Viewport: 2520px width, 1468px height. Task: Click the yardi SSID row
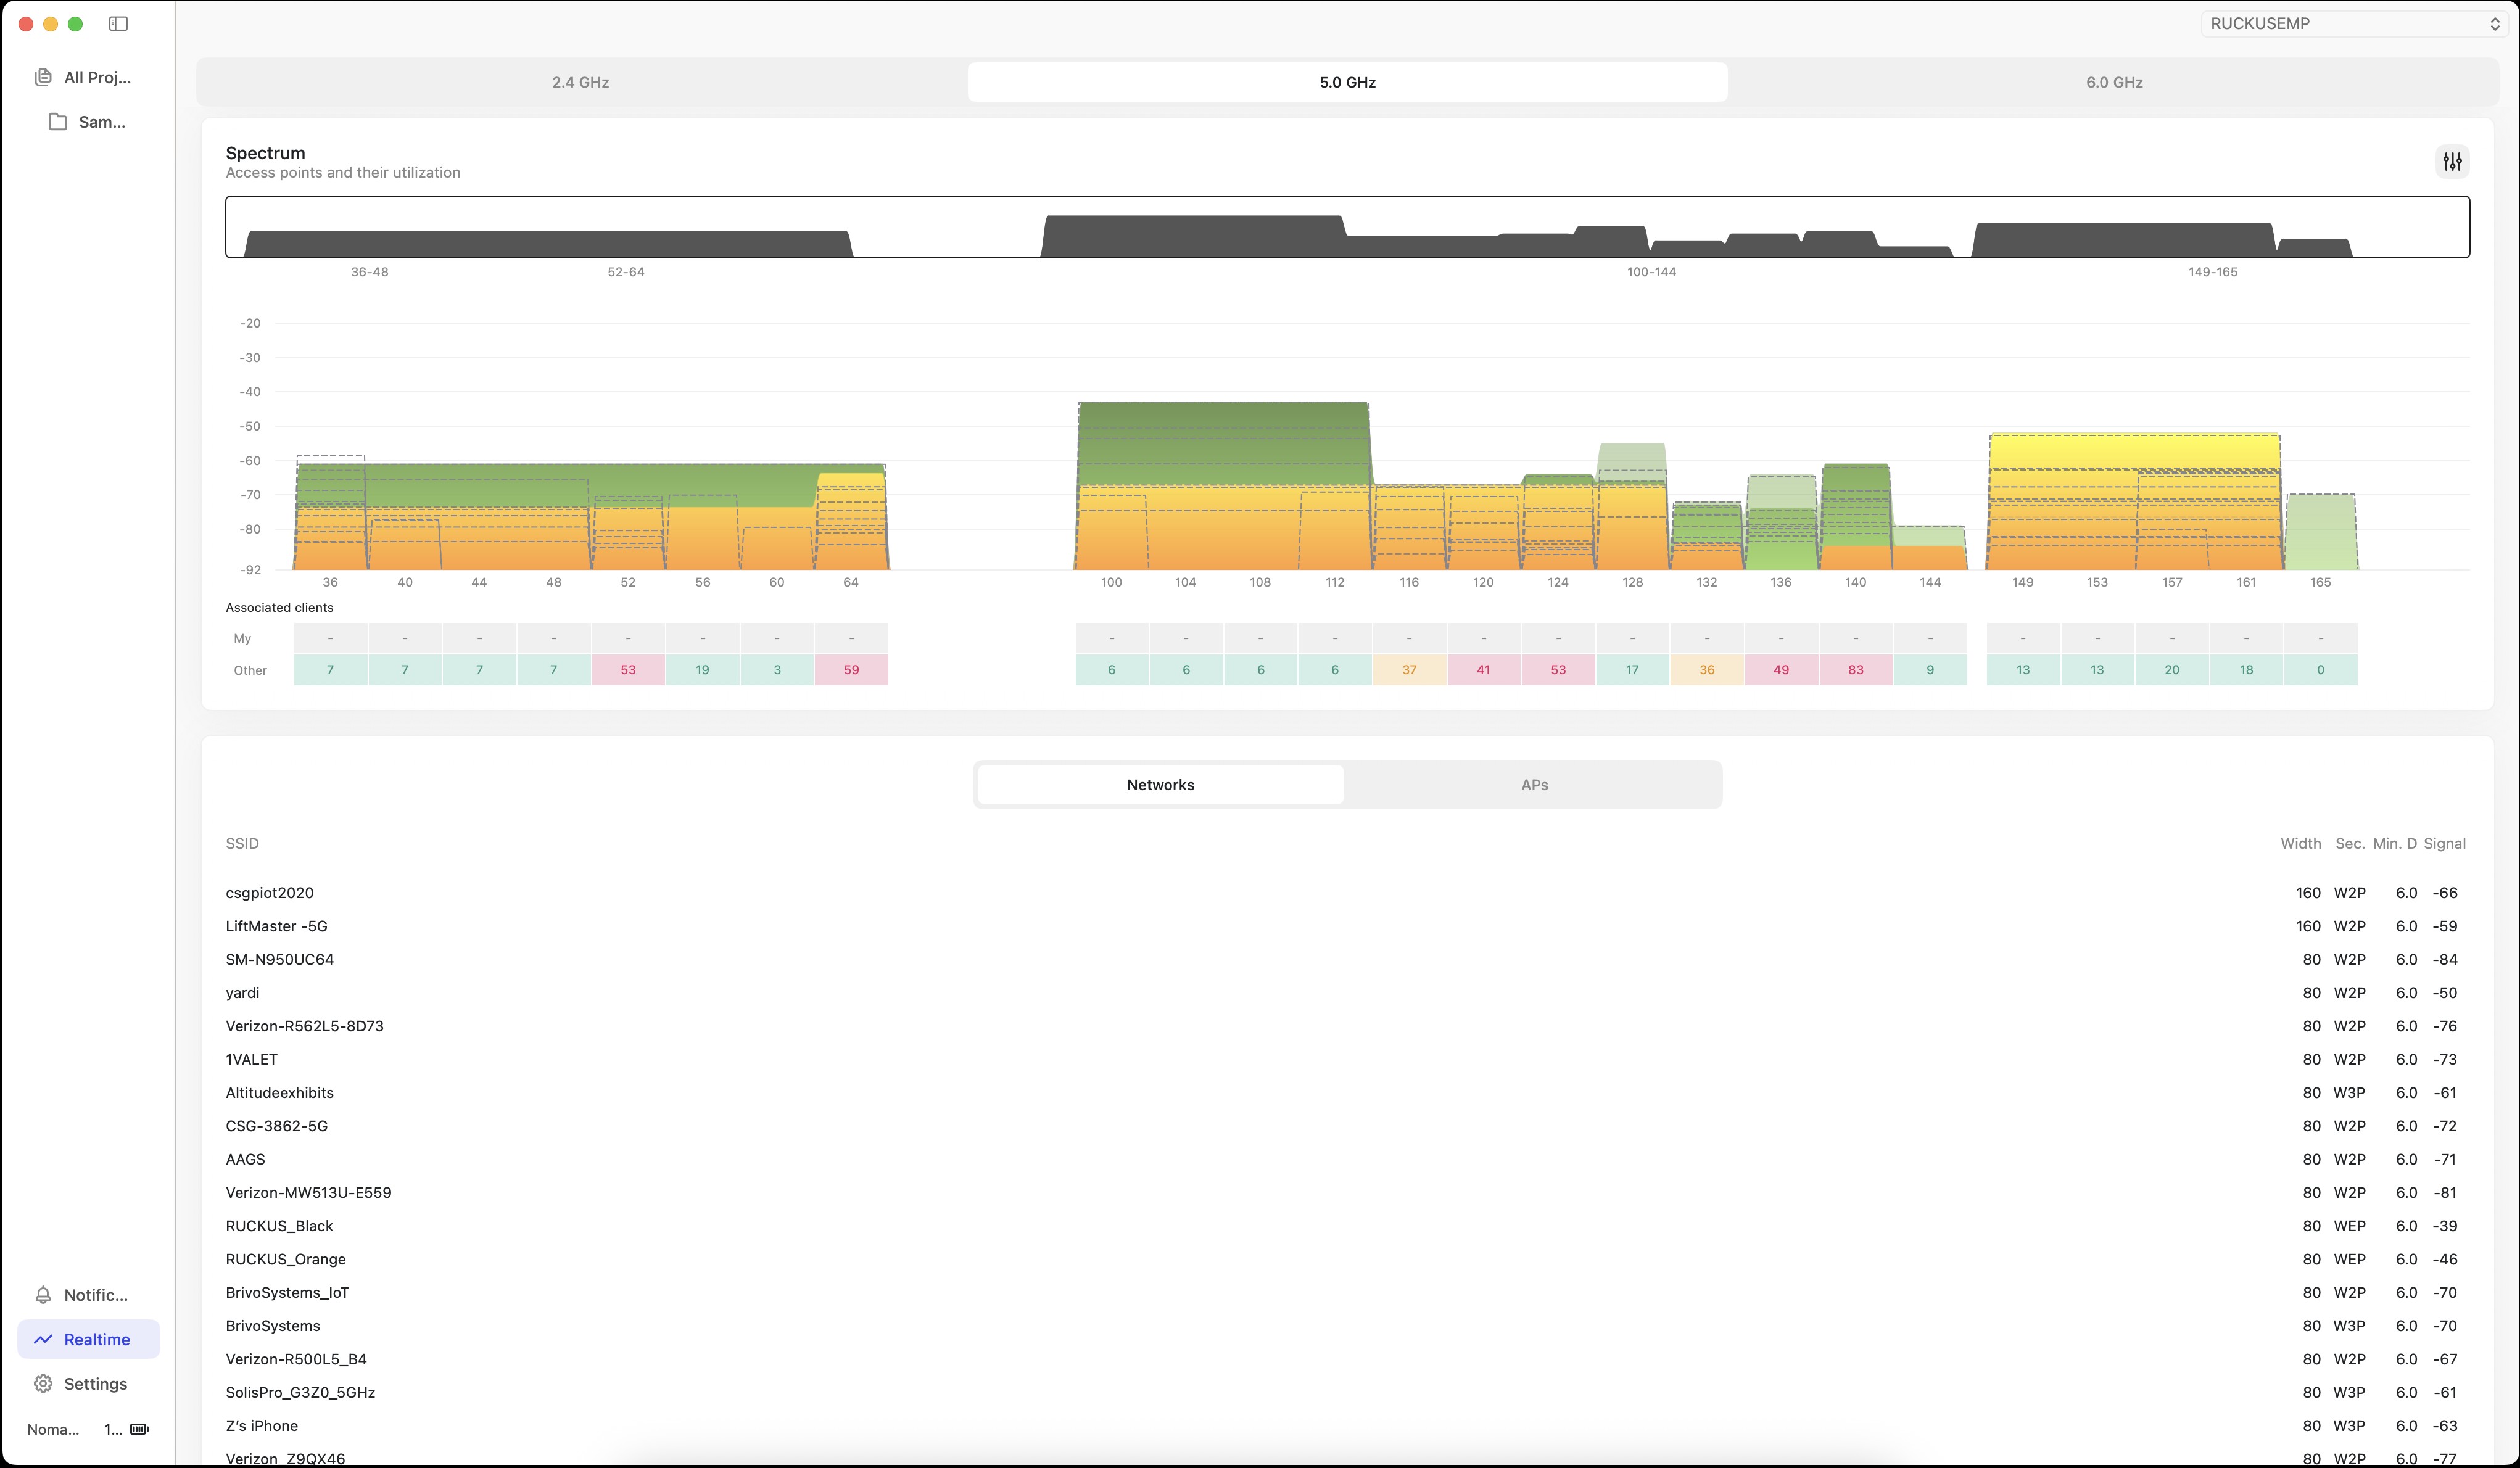tap(243, 993)
